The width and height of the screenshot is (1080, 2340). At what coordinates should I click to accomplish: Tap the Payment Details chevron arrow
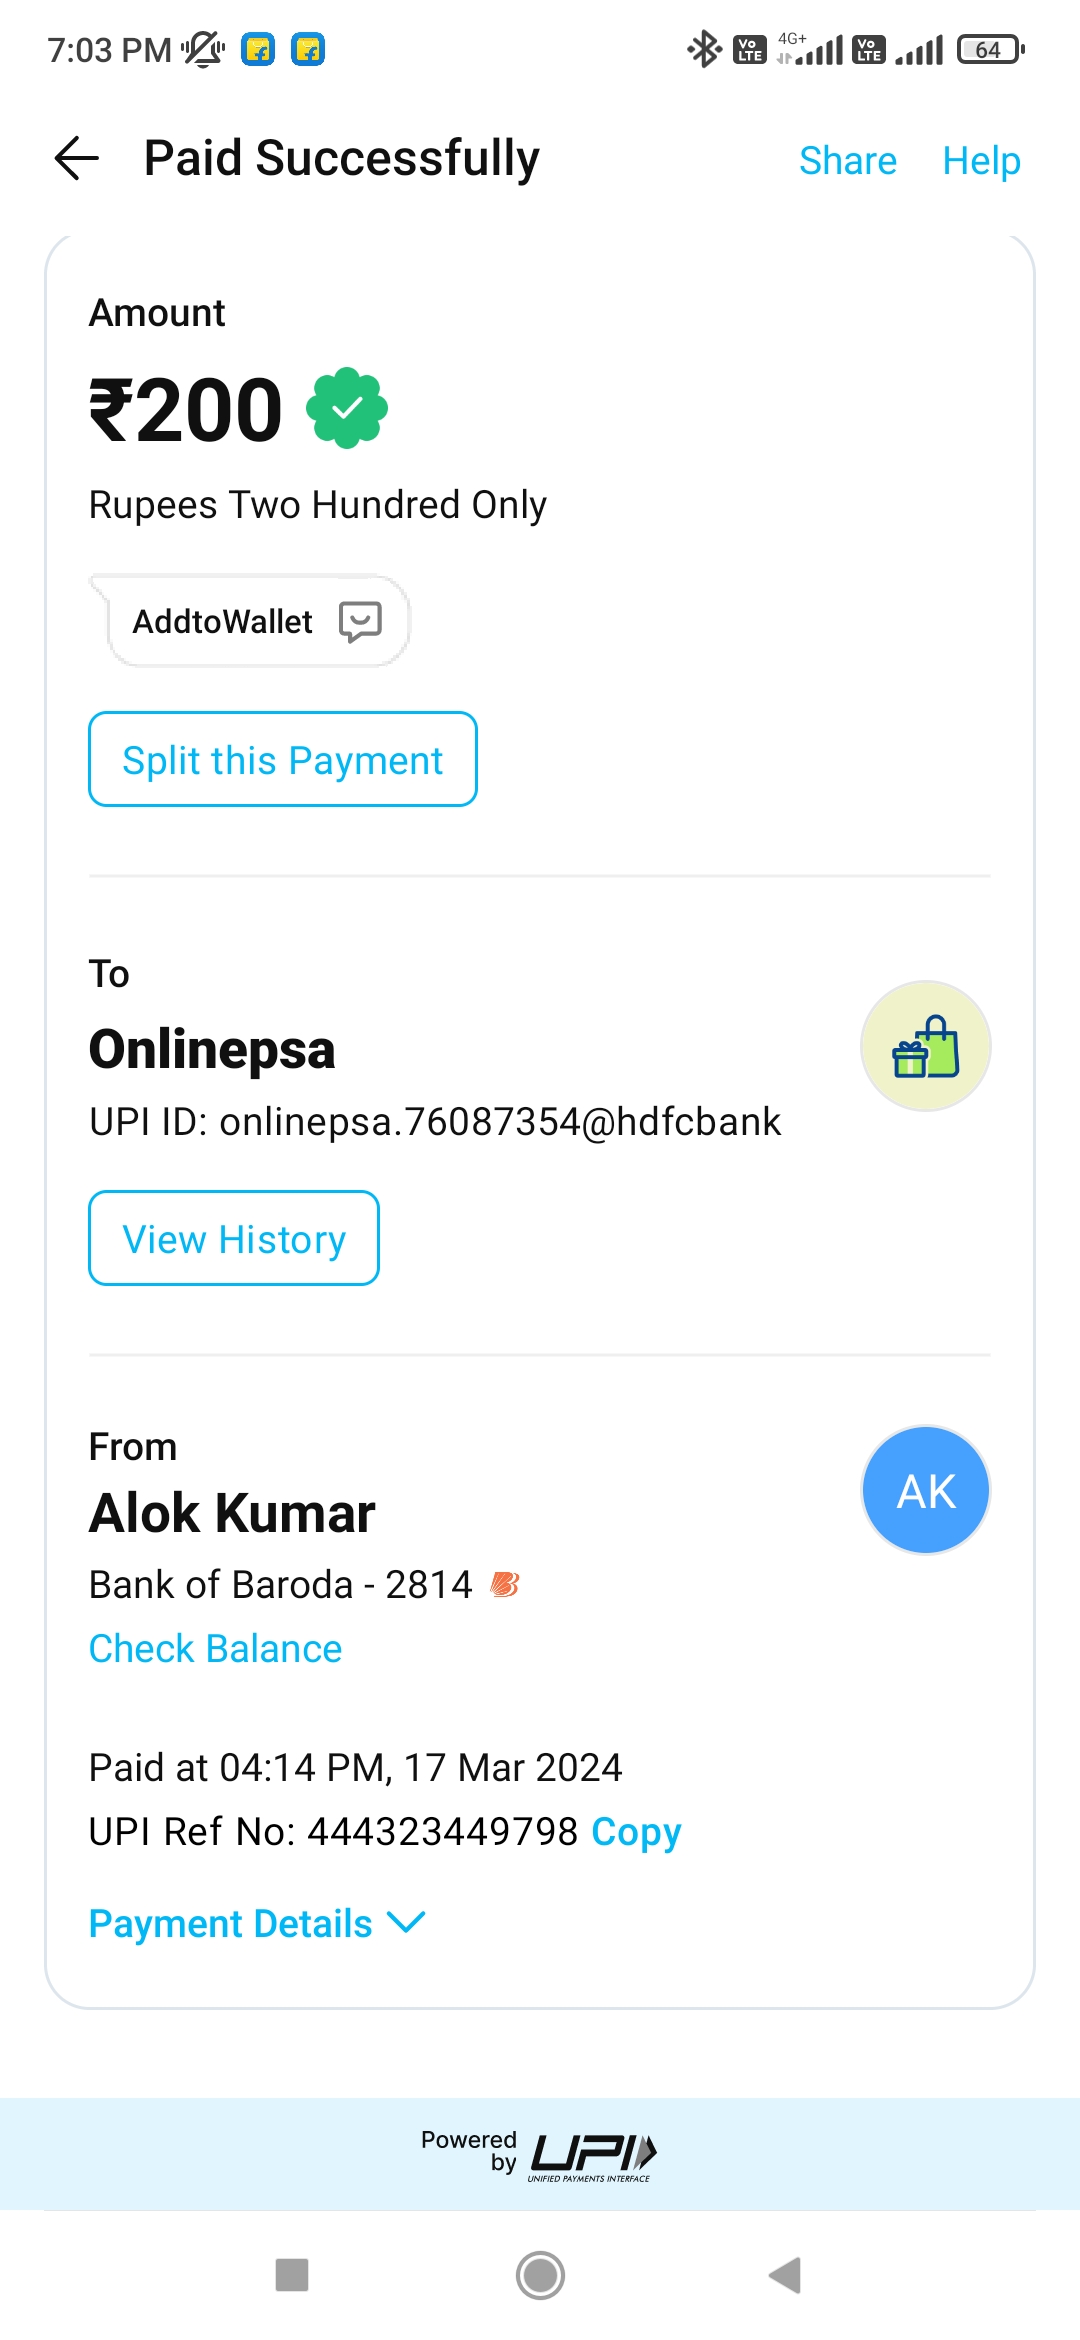(406, 1922)
